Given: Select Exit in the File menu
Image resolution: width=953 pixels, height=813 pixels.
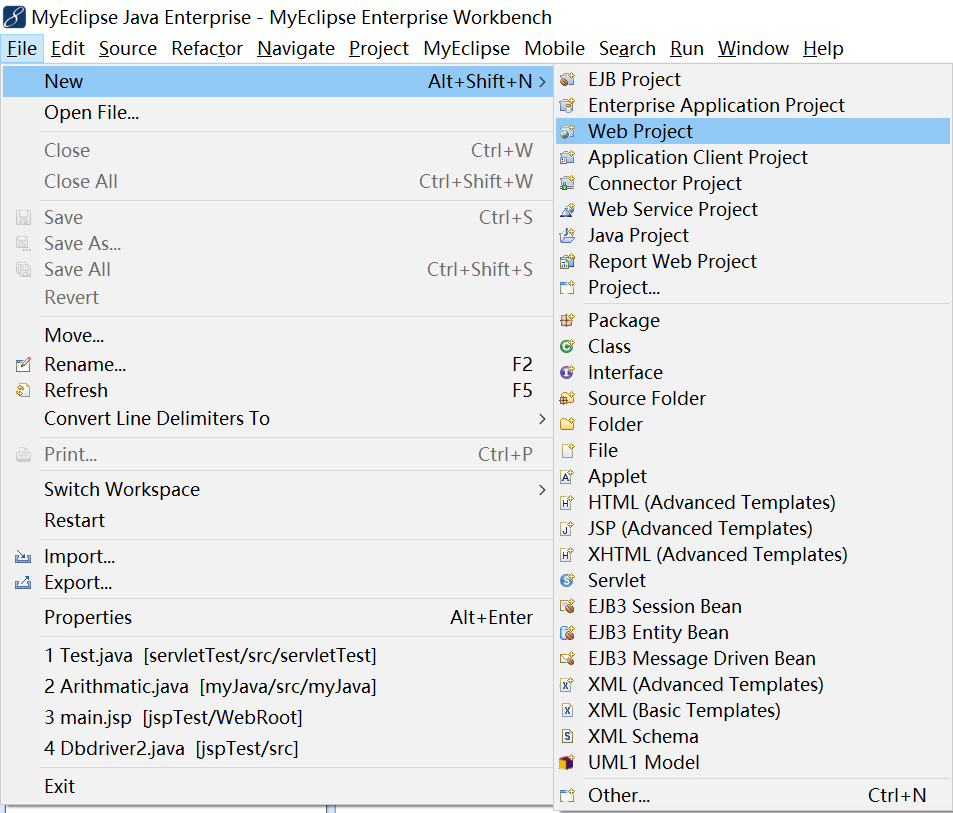Looking at the screenshot, I should tap(277, 786).
